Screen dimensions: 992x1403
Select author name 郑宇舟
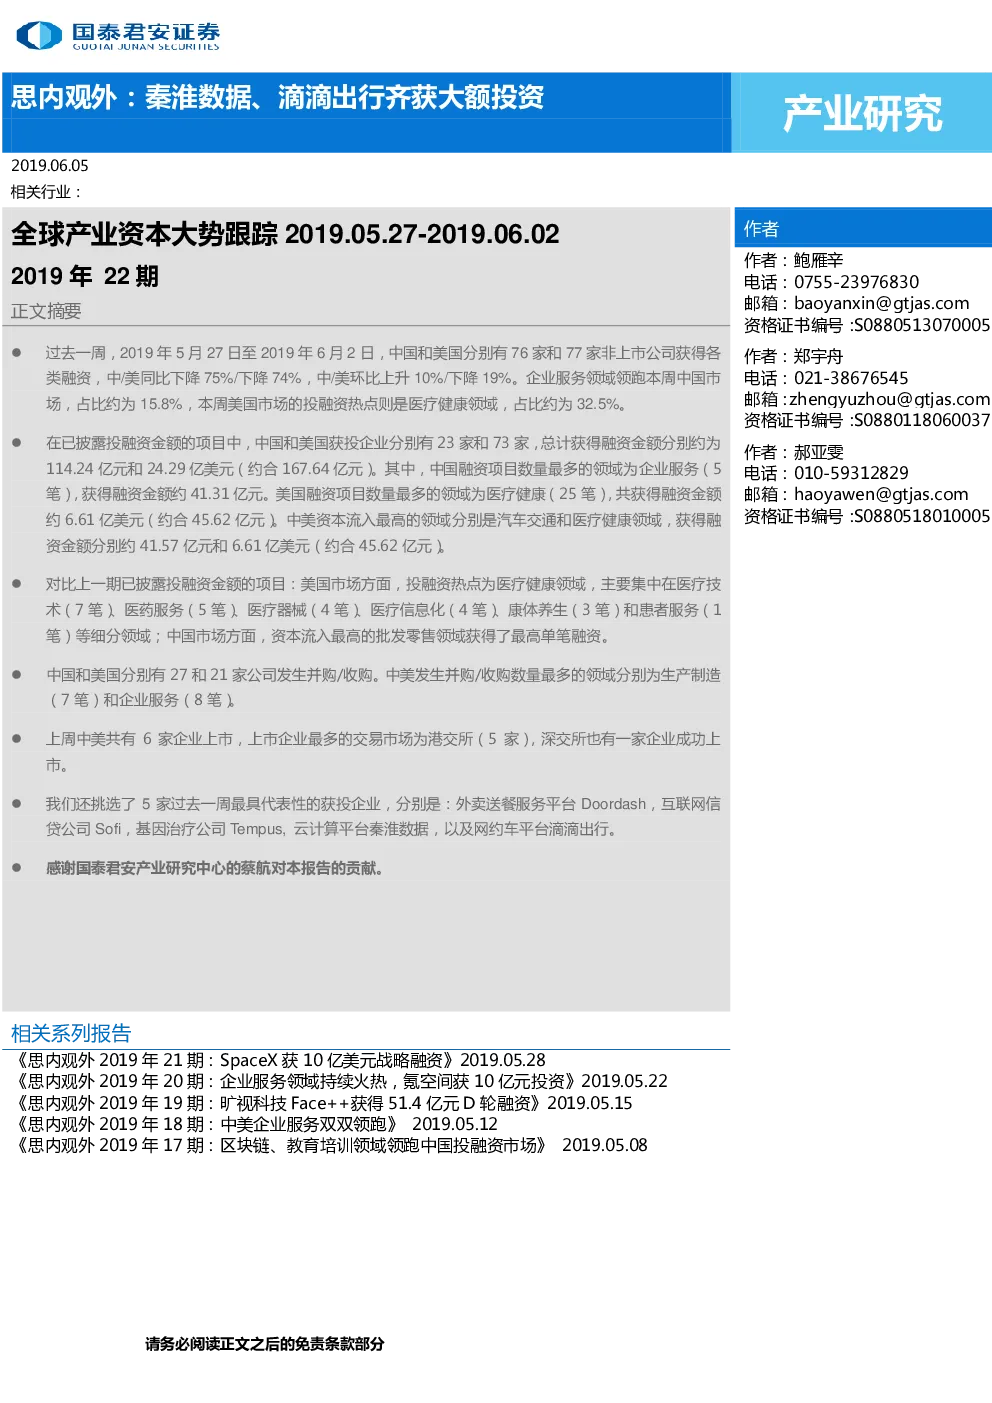[818, 356]
